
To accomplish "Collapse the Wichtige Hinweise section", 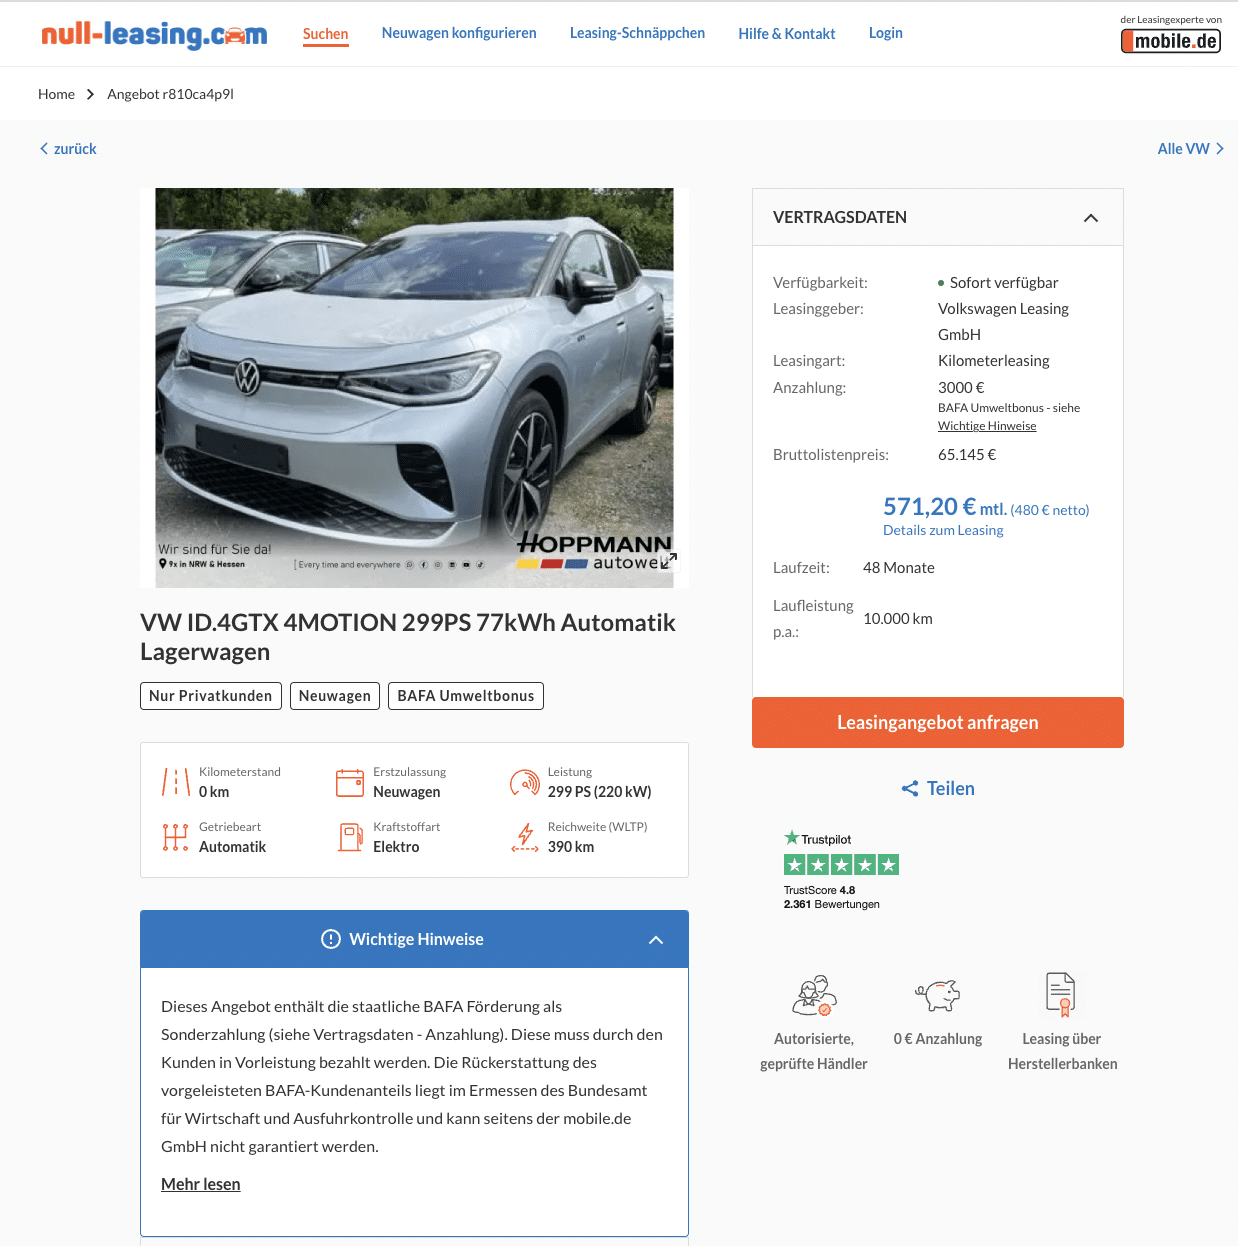I will [656, 940].
